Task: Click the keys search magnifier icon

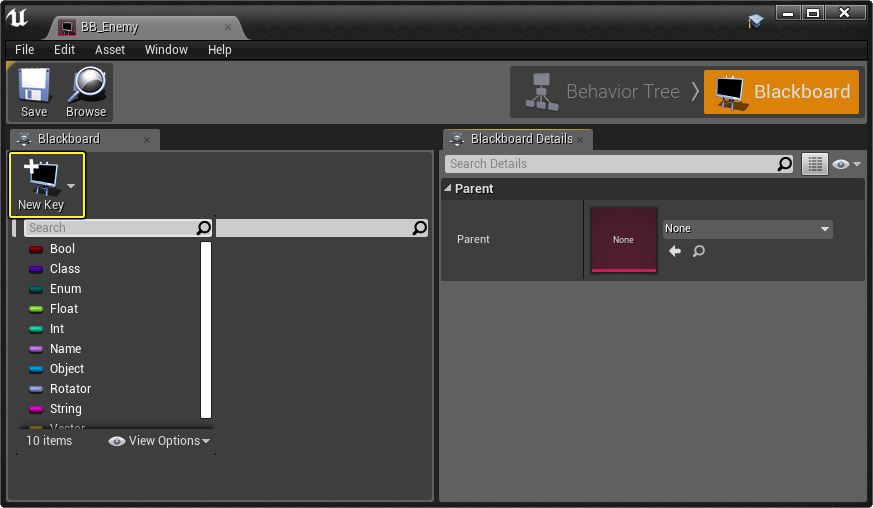Action: (x=419, y=228)
